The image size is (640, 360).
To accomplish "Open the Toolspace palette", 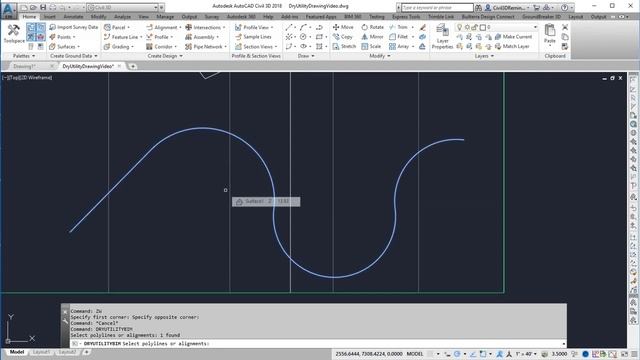I will coord(13,33).
